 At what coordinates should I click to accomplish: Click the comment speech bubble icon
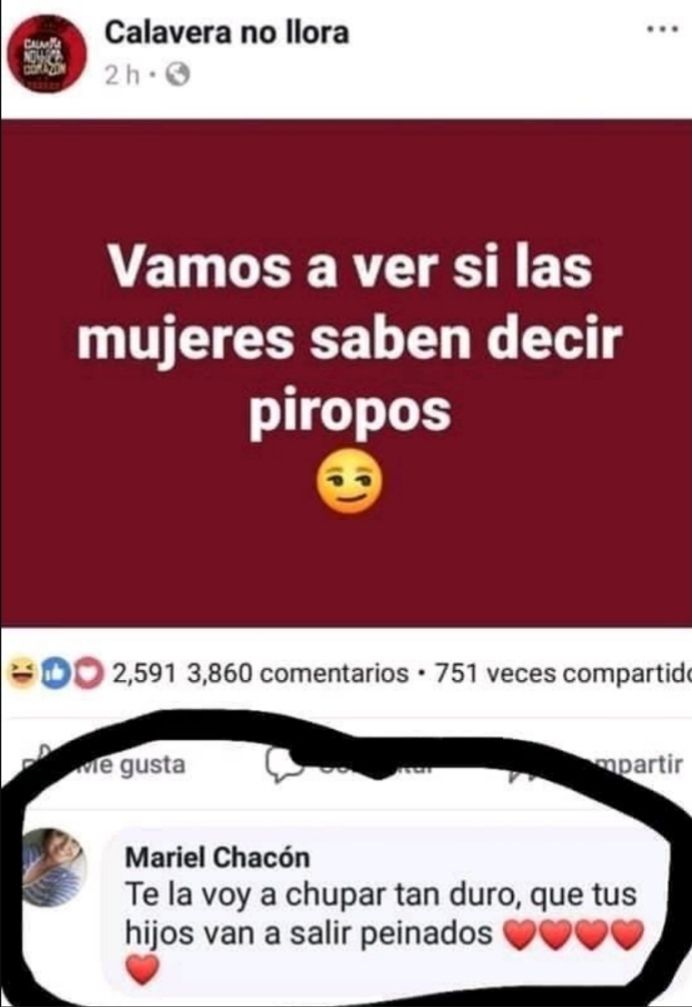[282, 764]
